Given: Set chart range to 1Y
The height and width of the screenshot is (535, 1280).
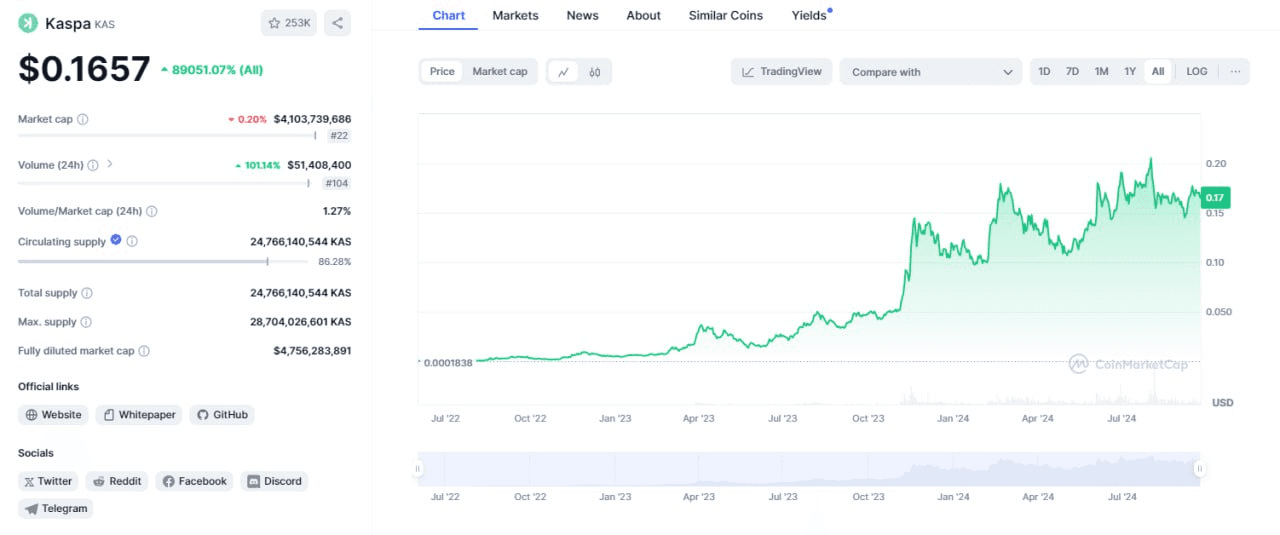Looking at the screenshot, I should tap(1130, 72).
